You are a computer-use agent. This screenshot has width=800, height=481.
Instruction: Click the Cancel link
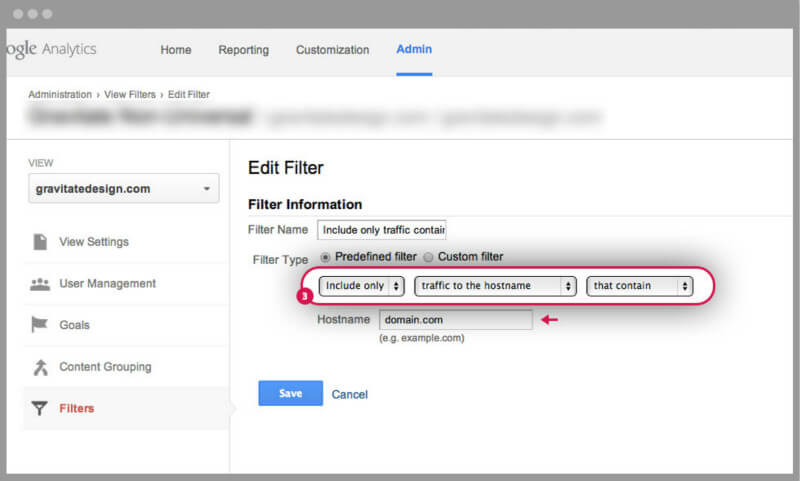point(350,394)
